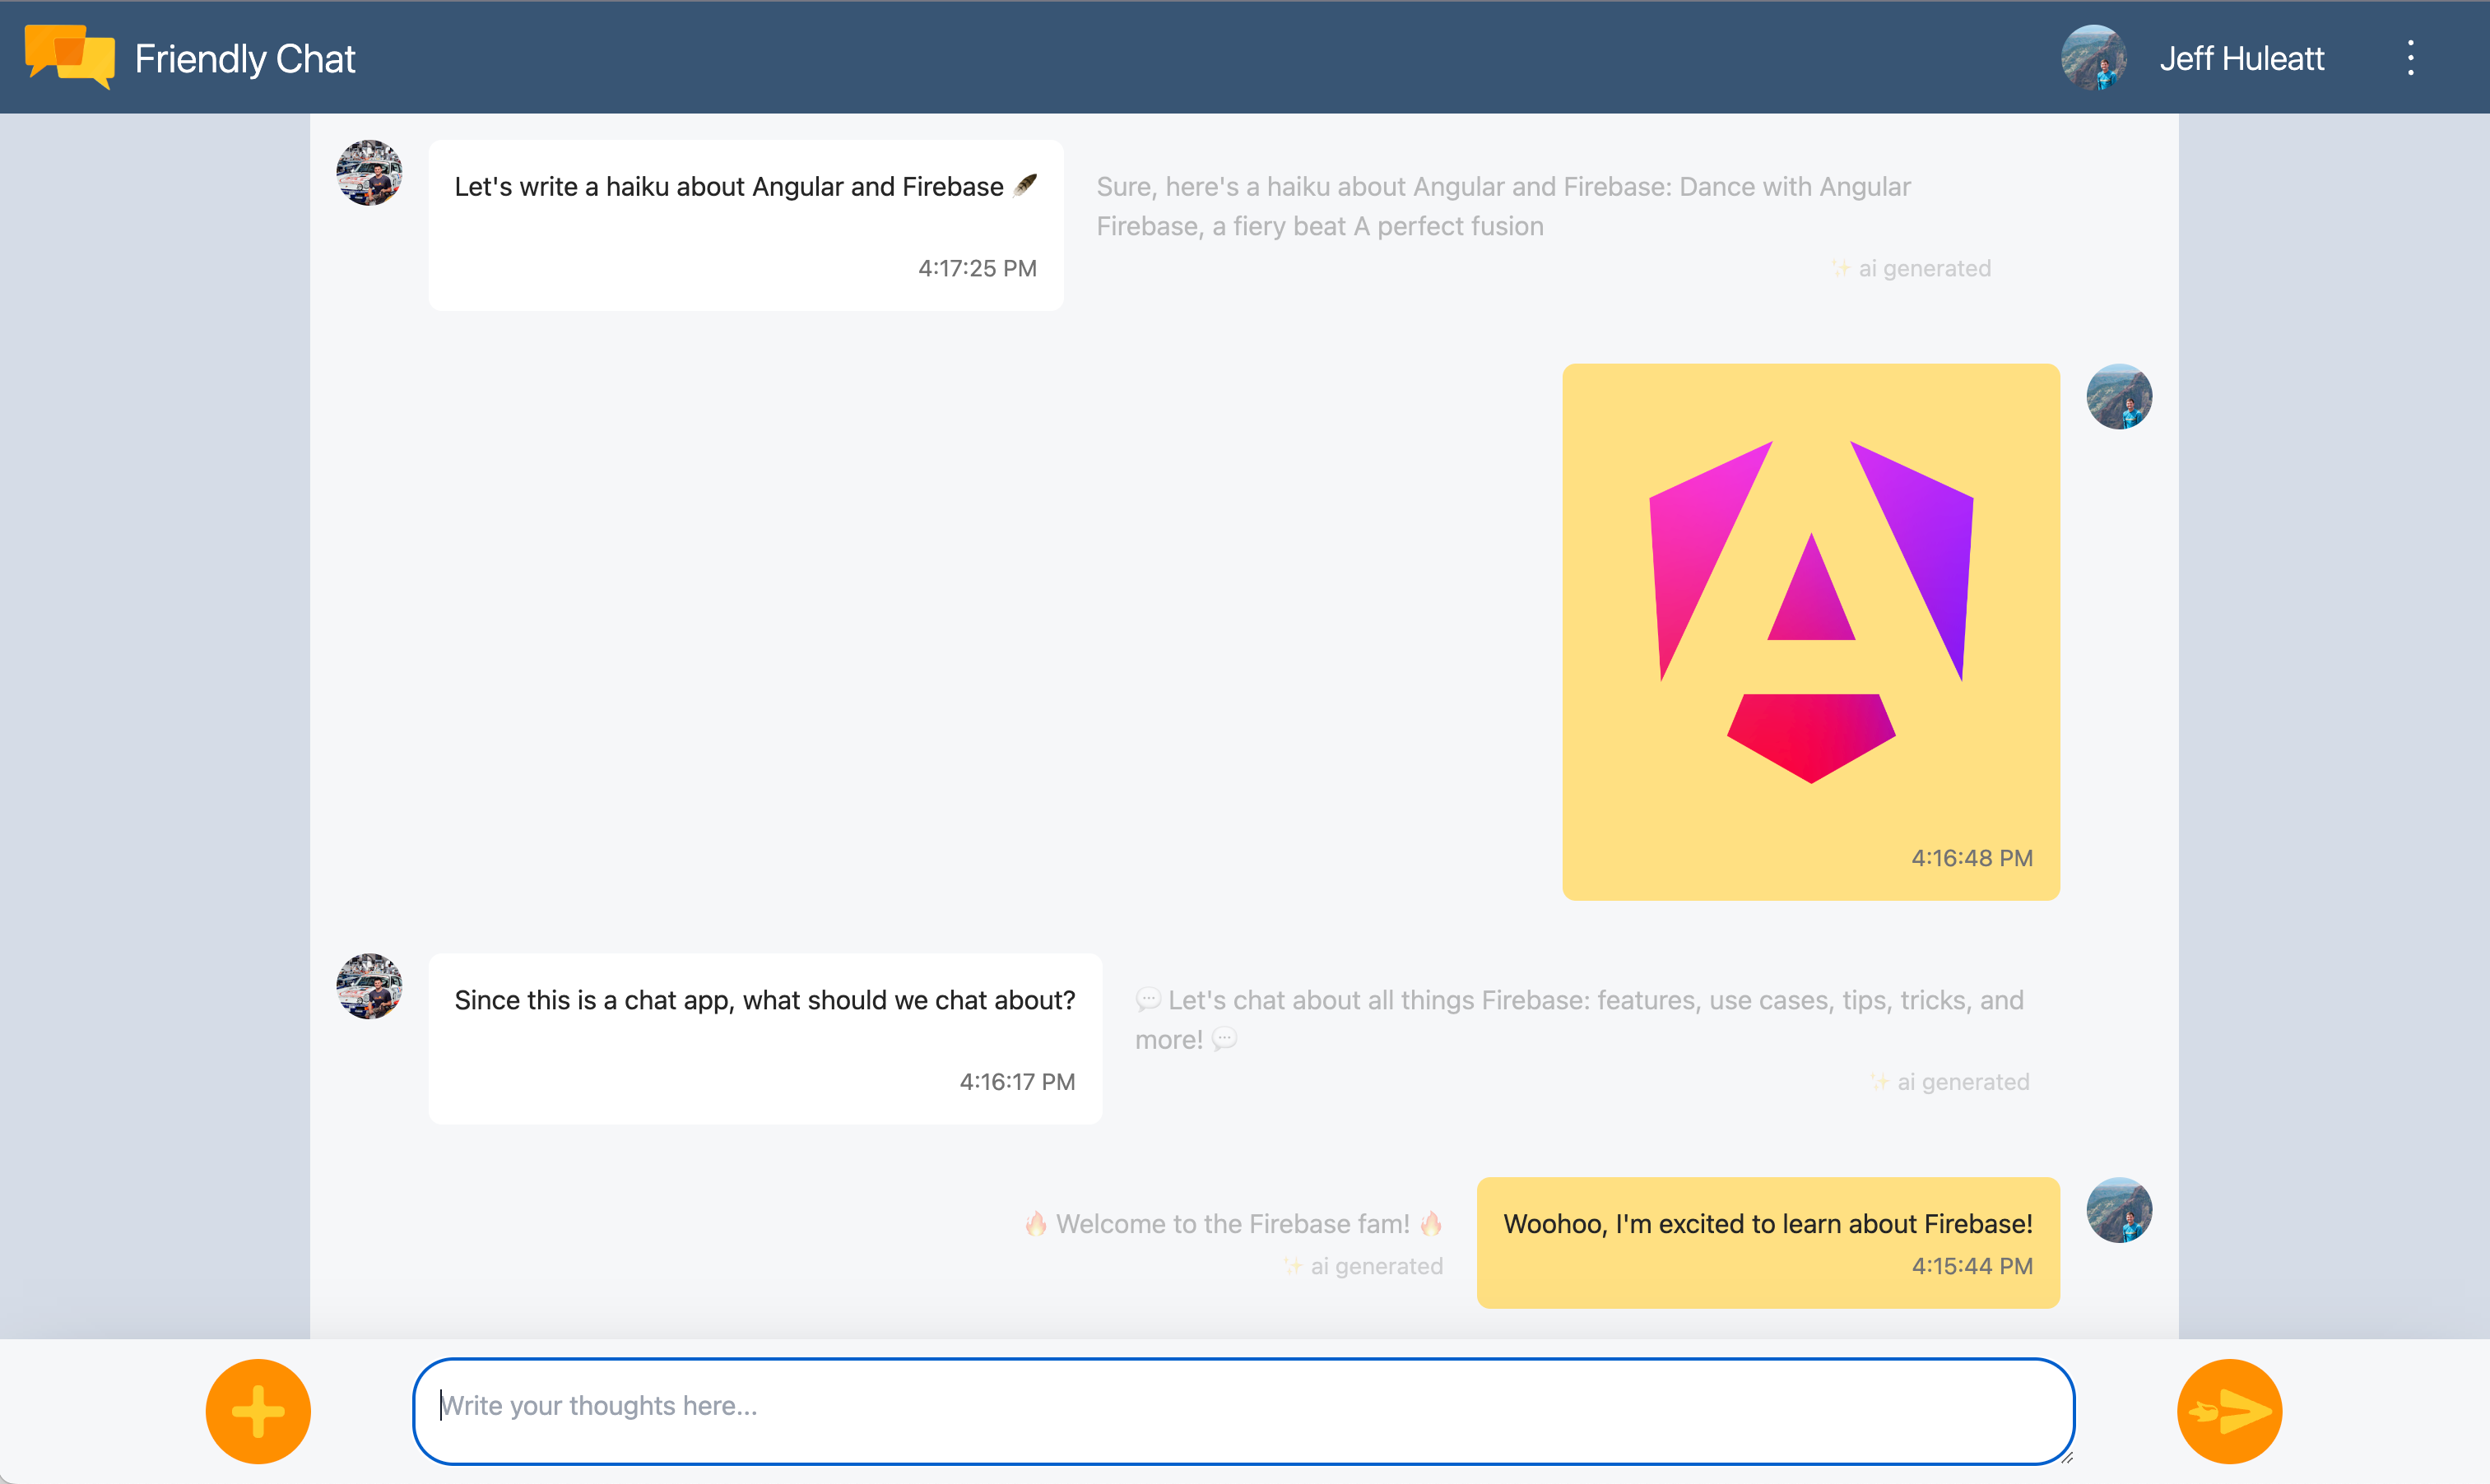Click the message input field
This screenshot has width=2490, height=1484.
click(x=1243, y=1407)
